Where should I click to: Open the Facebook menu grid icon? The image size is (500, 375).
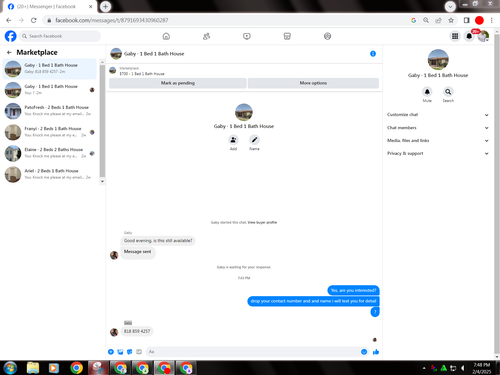pos(455,36)
